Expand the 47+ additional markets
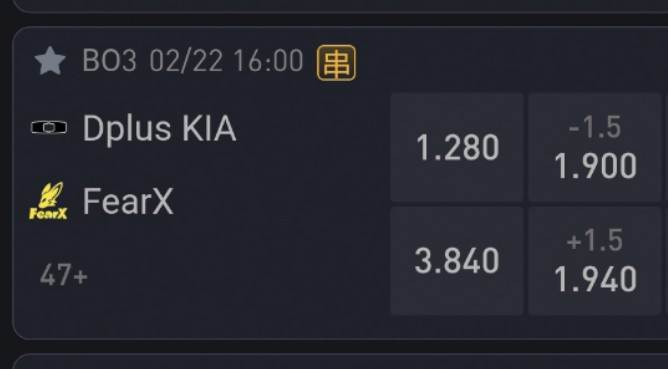 click(x=63, y=275)
